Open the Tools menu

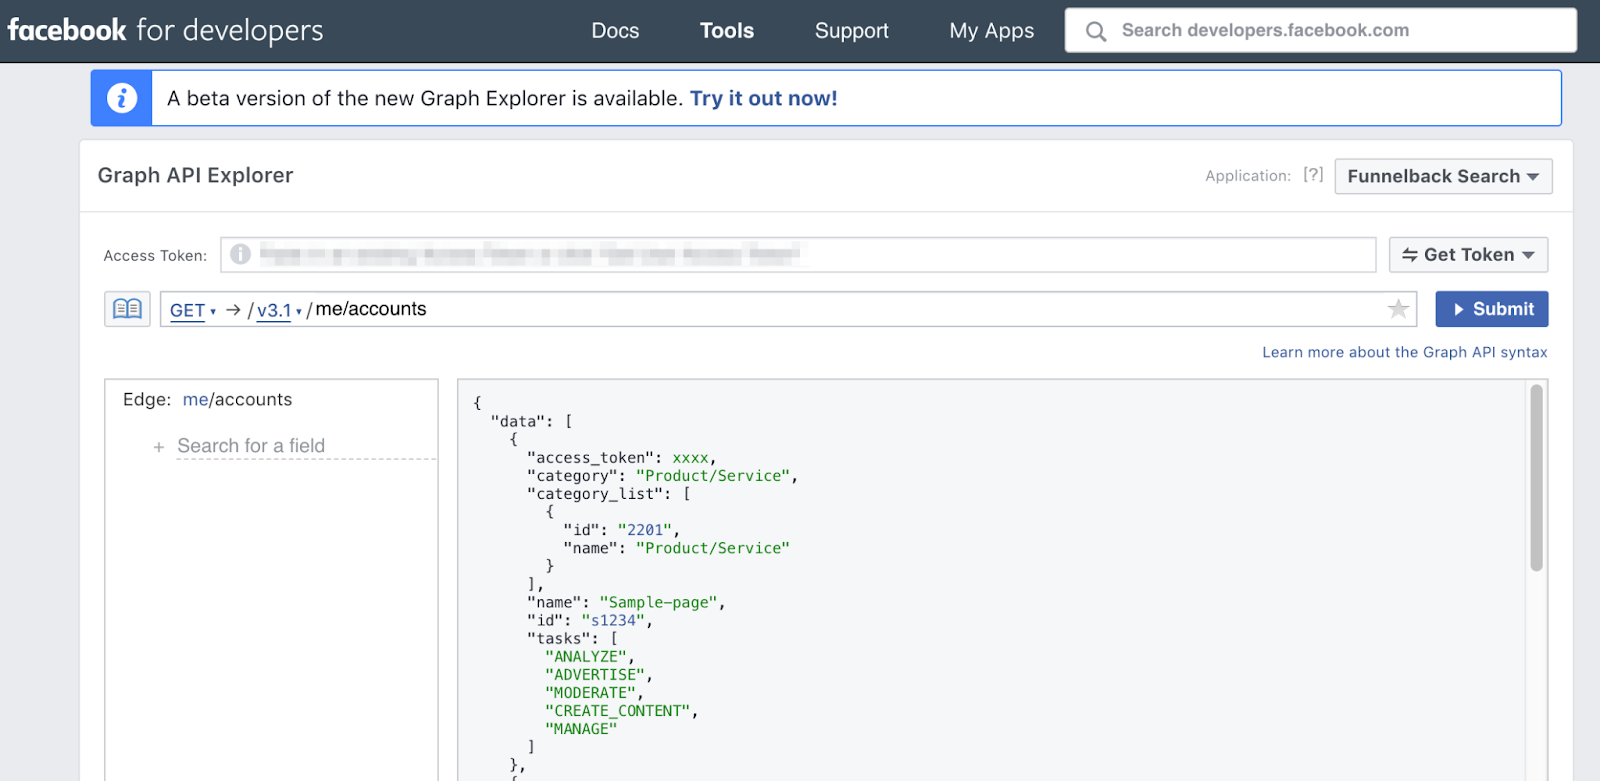(727, 31)
